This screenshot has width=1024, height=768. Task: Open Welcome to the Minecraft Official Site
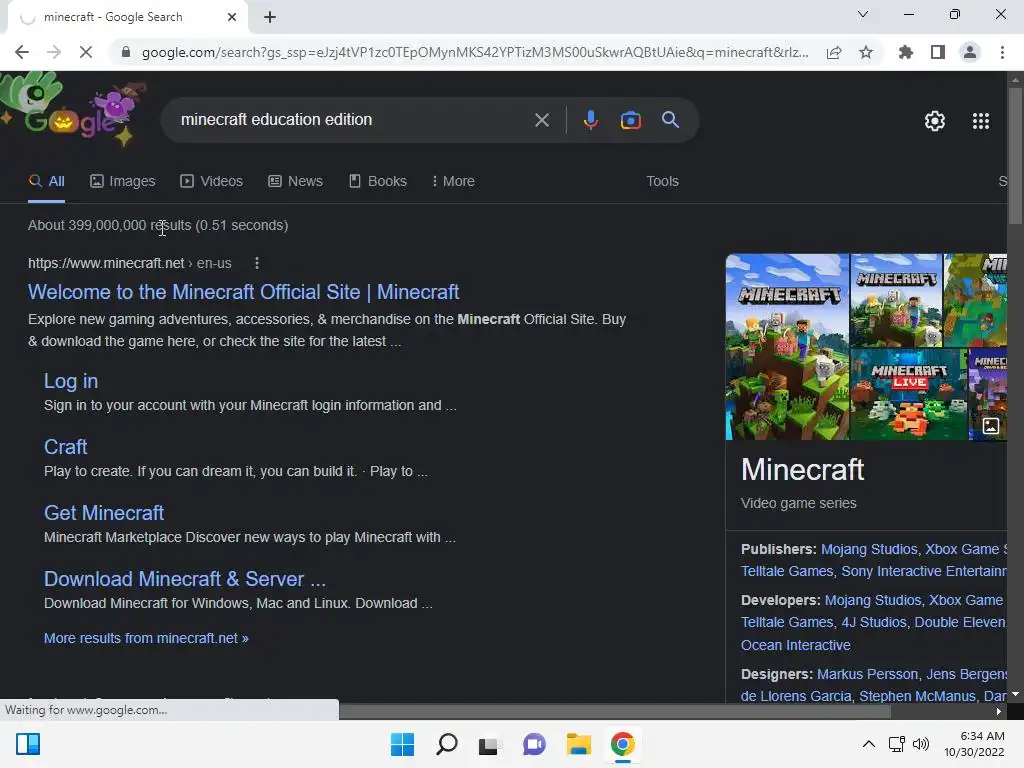click(x=244, y=292)
